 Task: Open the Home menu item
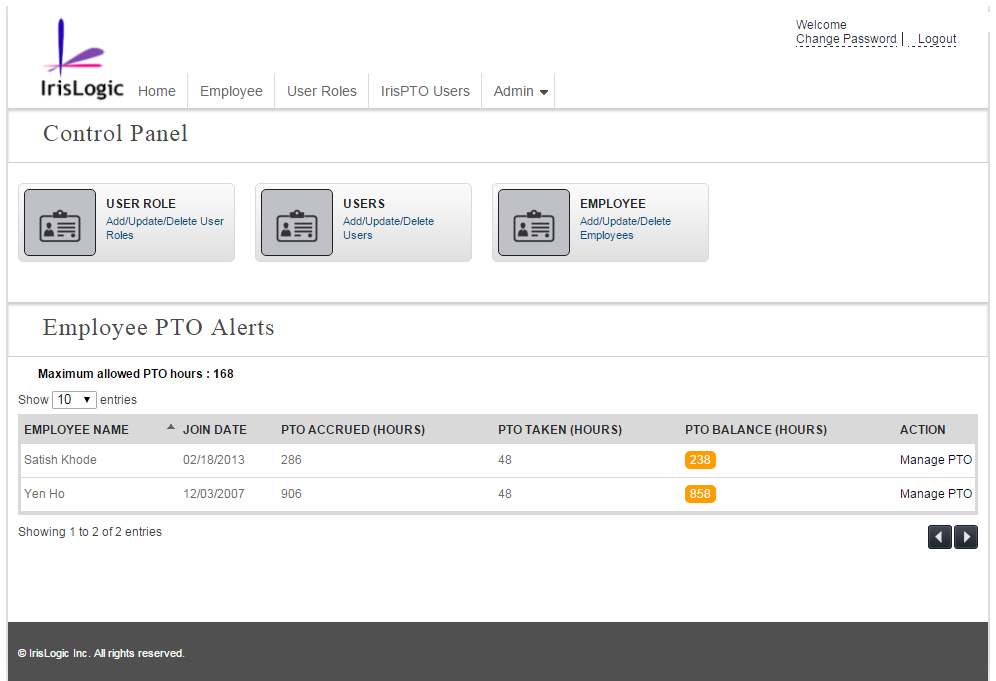point(157,91)
